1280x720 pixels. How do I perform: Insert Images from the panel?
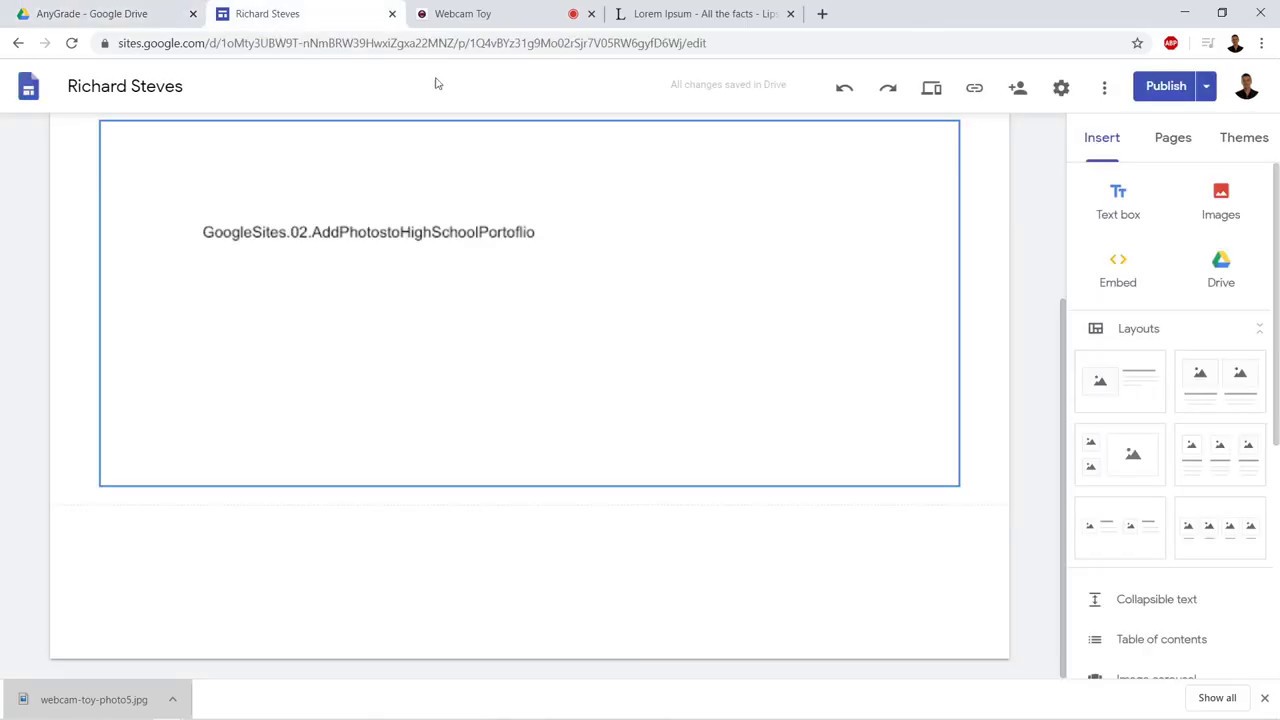[x=1221, y=201]
